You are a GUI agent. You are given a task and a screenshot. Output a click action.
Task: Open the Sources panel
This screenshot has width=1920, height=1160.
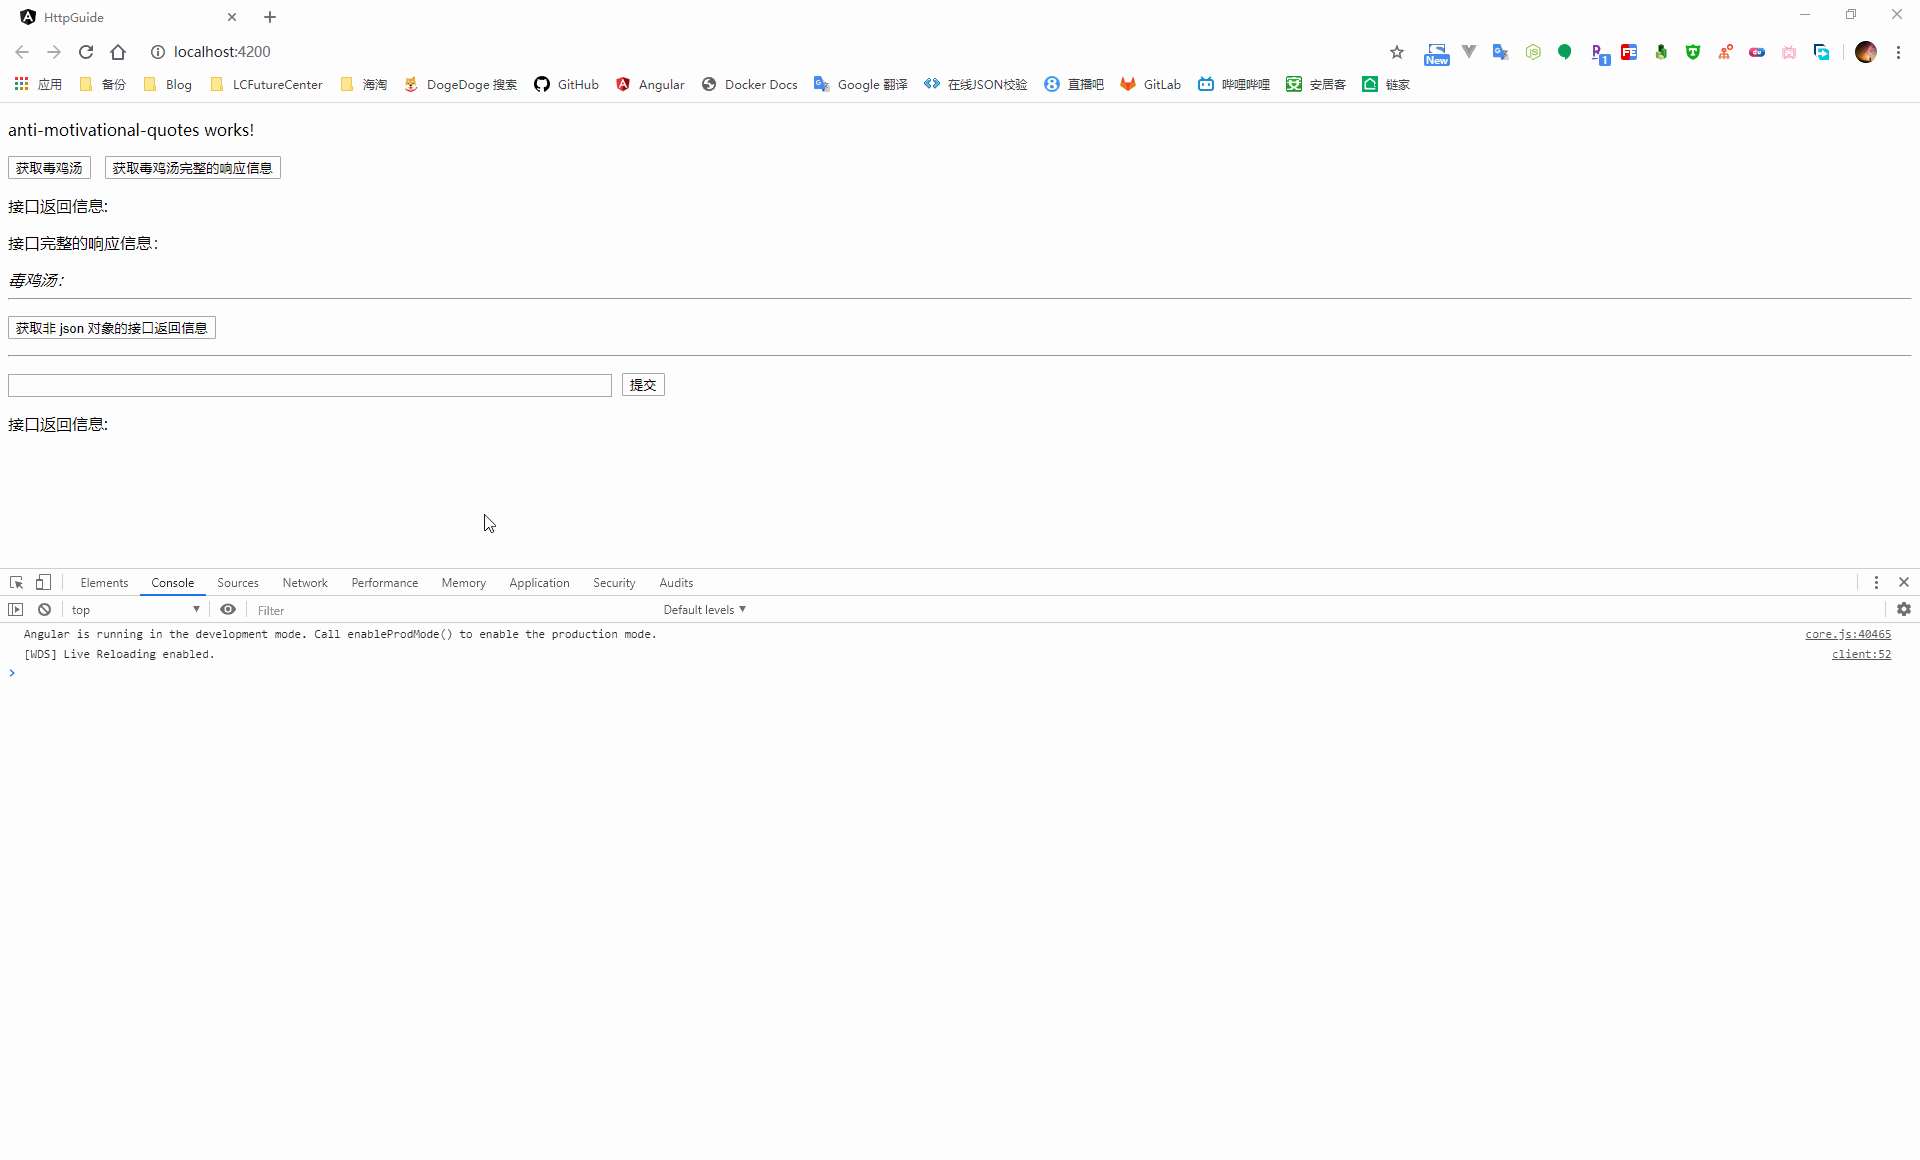(237, 583)
